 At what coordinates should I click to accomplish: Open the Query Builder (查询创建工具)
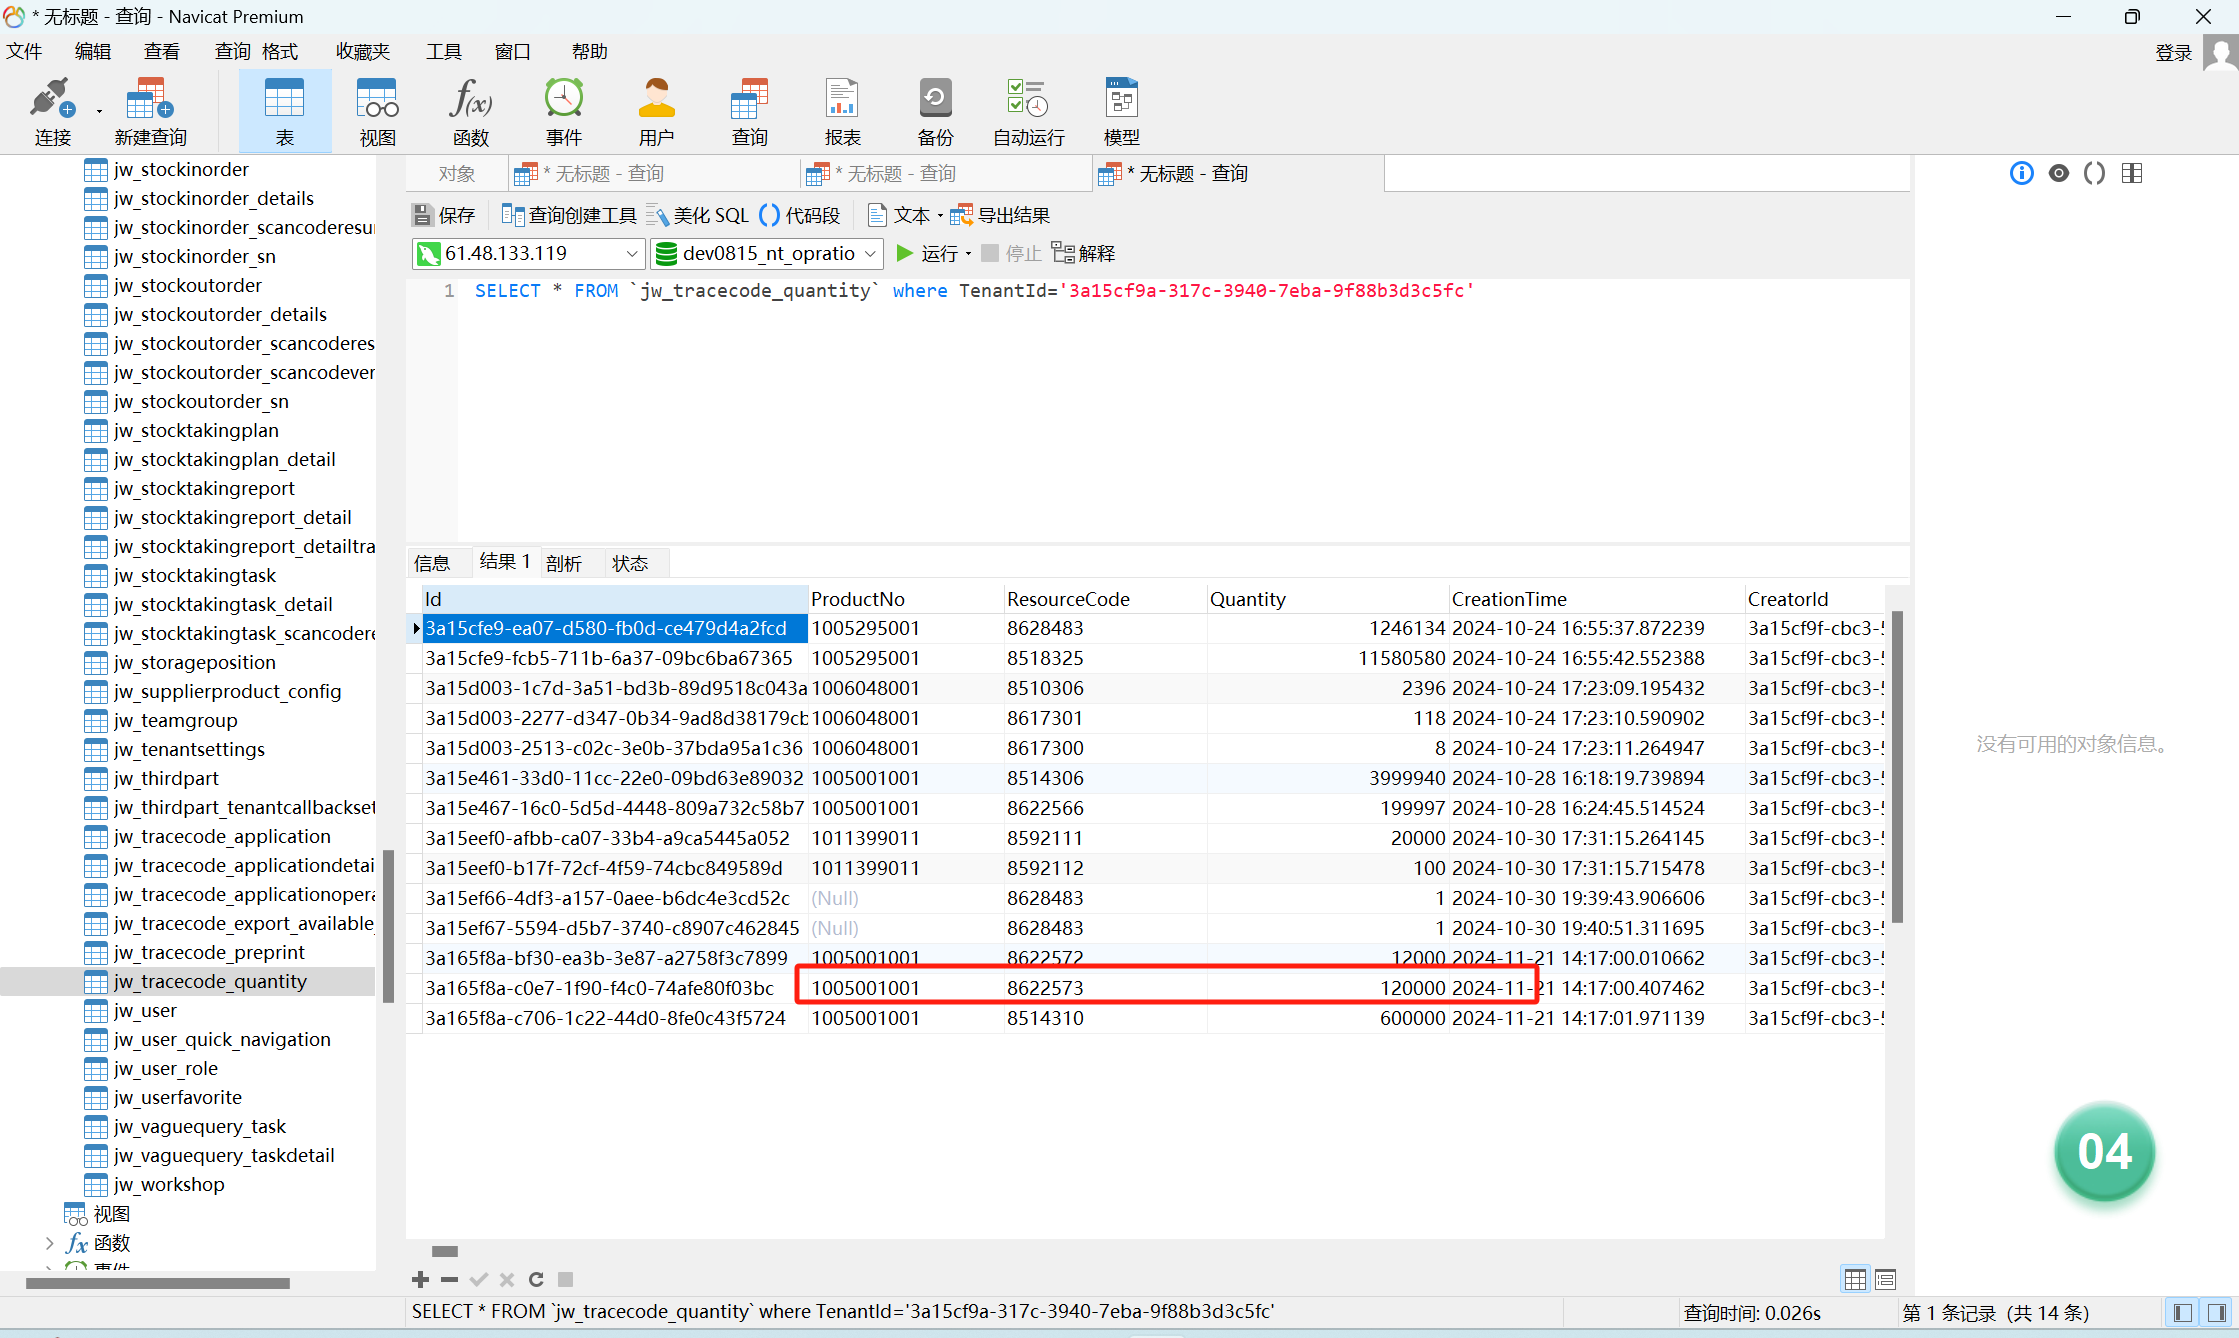(568, 215)
